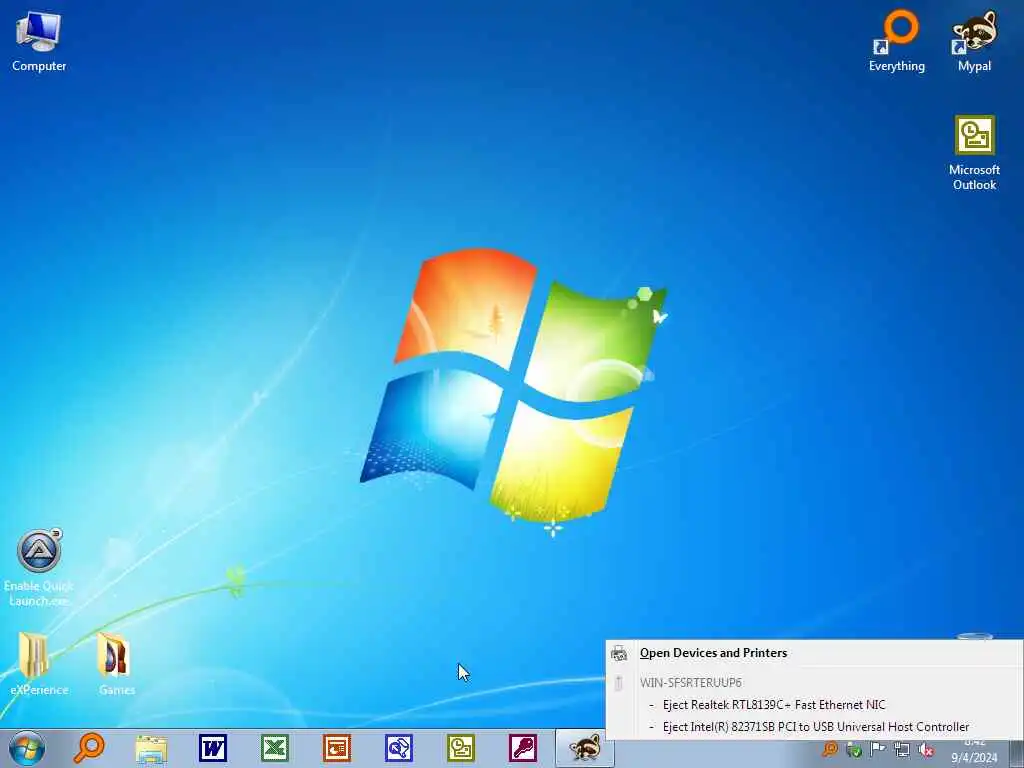This screenshot has width=1024, height=768.
Task: Click Eject Intel(R) 82371SB PCI to USB controller
Action: point(816,727)
